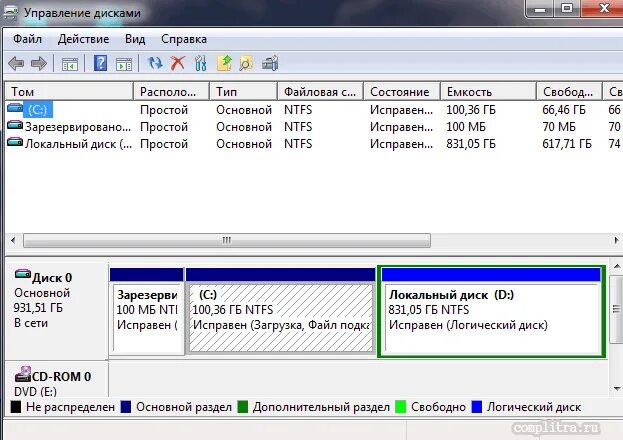Image resolution: width=623 pixels, height=440 pixels.
Task: Click the horizontal scrollbar left arrow
Action: tap(13, 240)
